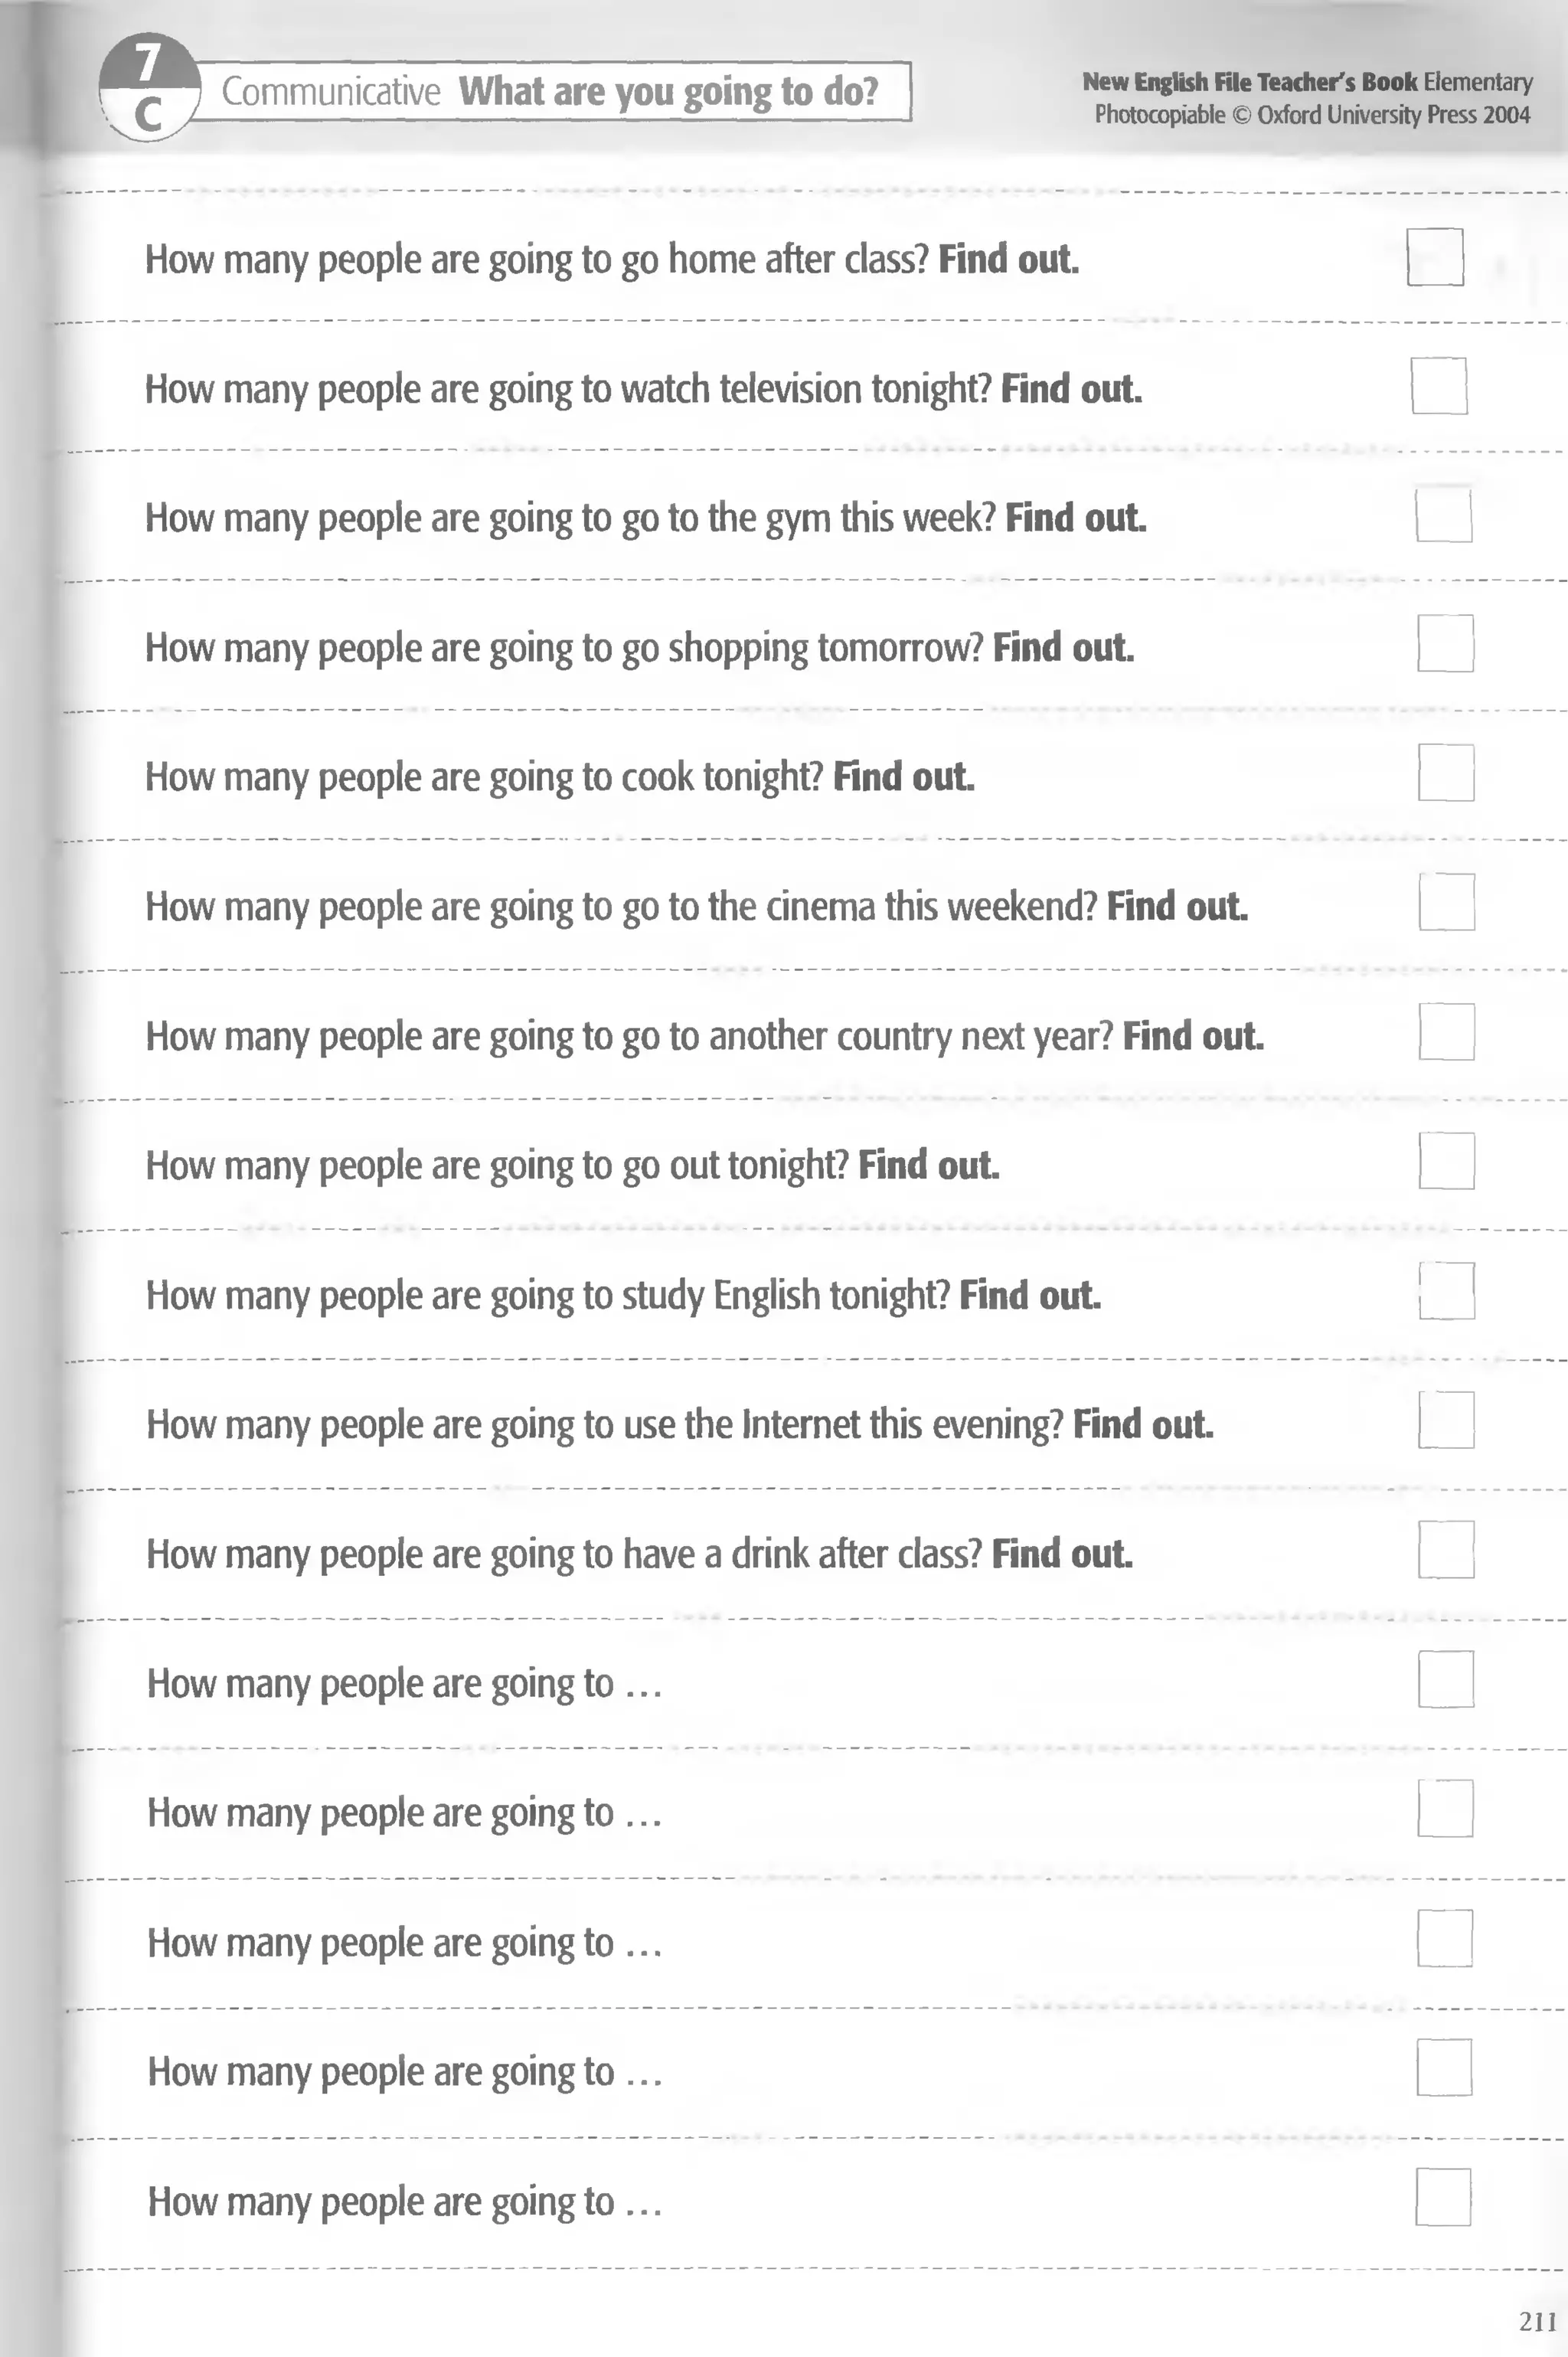
Task: Tick the gym this week checkbox
Action: [1443, 515]
